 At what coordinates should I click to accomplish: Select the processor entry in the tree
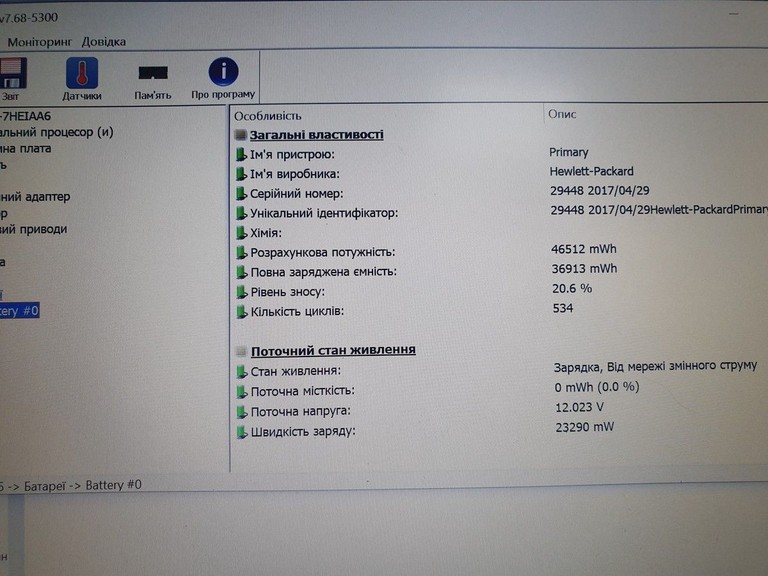[56, 132]
